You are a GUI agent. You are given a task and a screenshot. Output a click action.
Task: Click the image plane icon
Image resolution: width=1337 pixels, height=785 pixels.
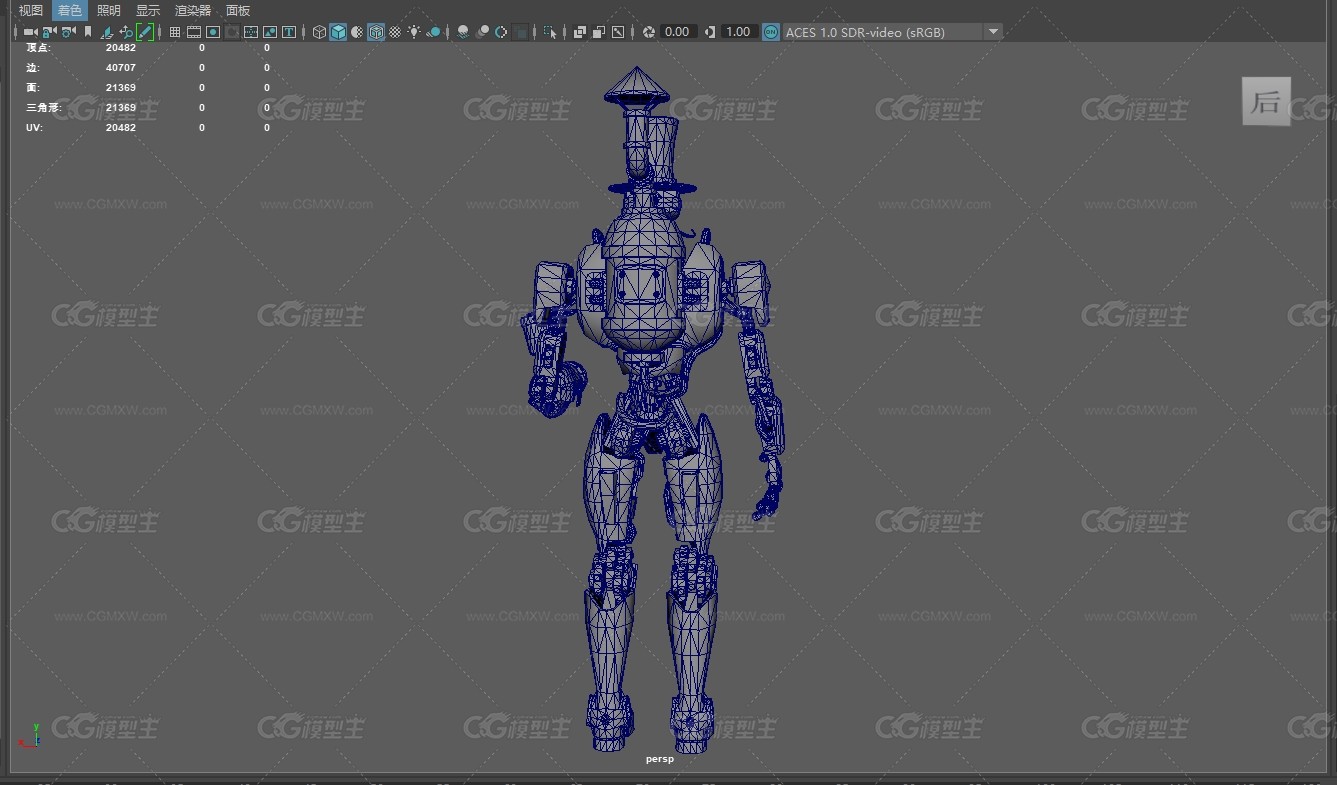pyautogui.click(x=107, y=32)
